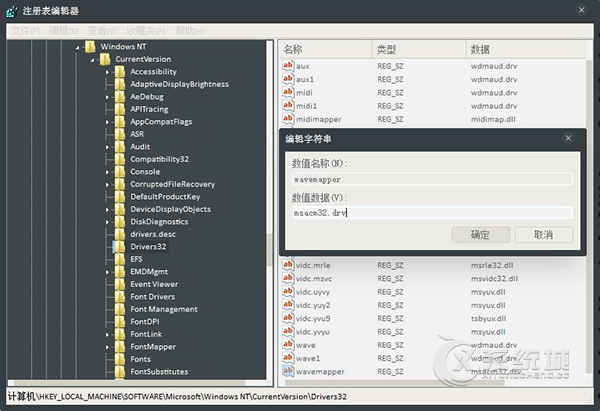This screenshot has height=411, width=600.
Task: Click the 数值数据 input field
Action: tap(432, 213)
